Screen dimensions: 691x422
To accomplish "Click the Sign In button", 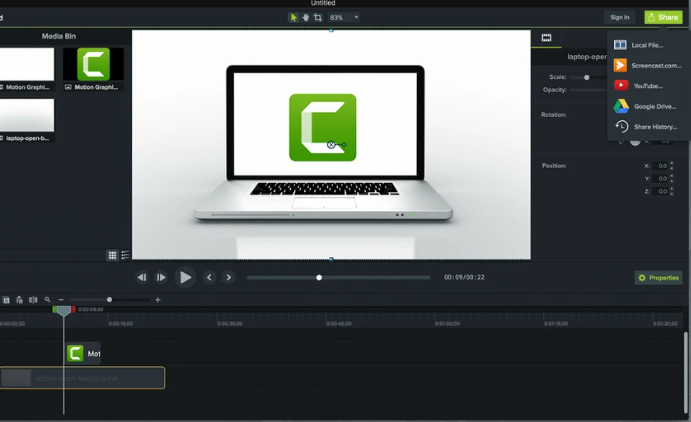I will coord(620,18).
